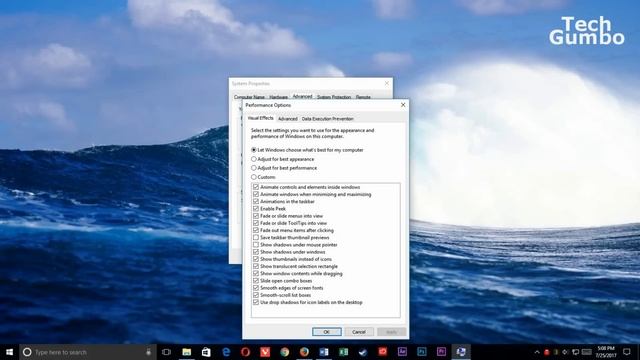Viewport: 640px width, 360px height.
Task: Open the Data Execution Prevention tab
Action: click(x=327, y=119)
